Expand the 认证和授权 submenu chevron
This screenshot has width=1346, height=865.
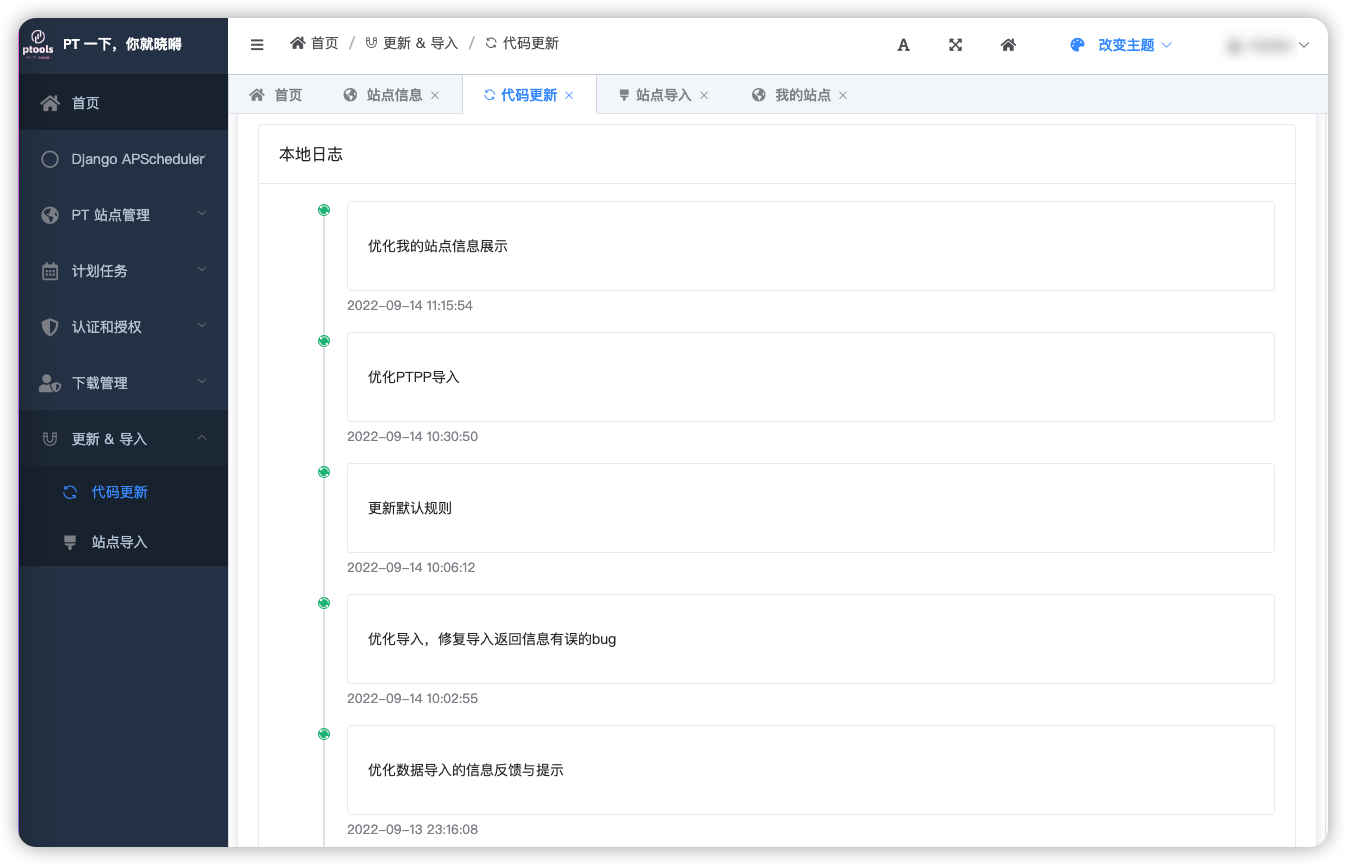click(202, 326)
